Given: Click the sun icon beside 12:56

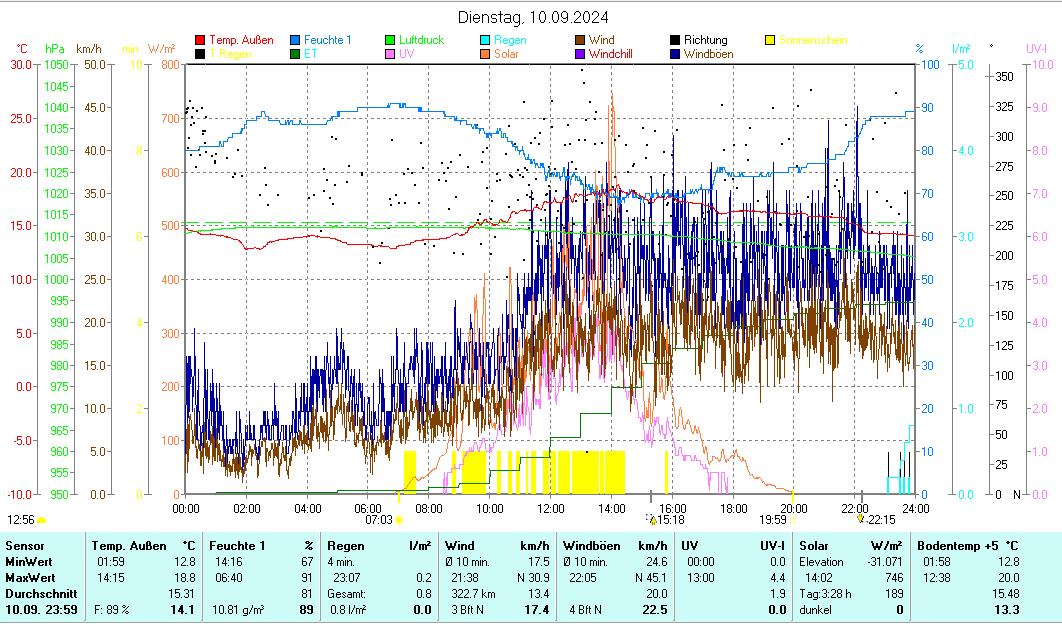Looking at the screenshot, I should click(42, 520).
